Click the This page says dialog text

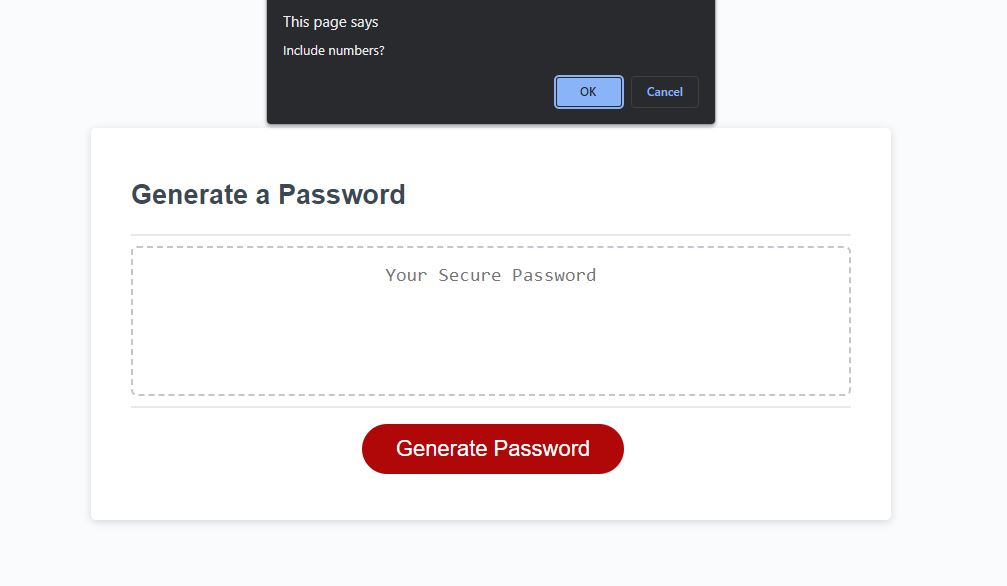[x=330, y=21]
